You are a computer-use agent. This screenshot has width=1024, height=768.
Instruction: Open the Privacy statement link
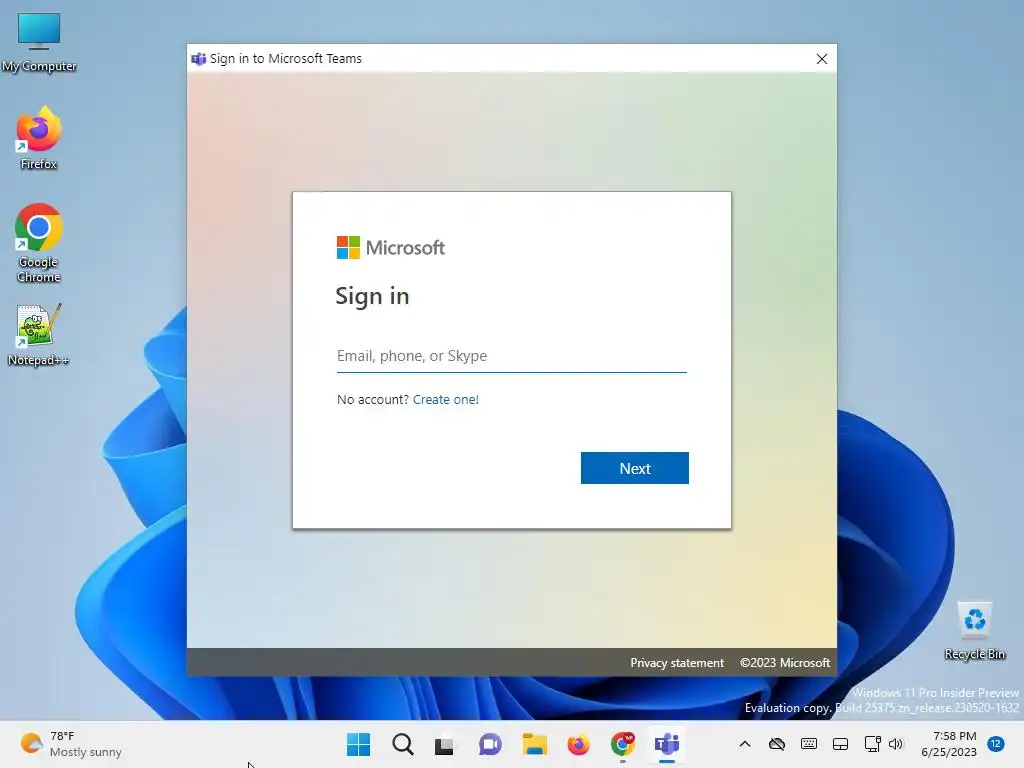point(677,662)
